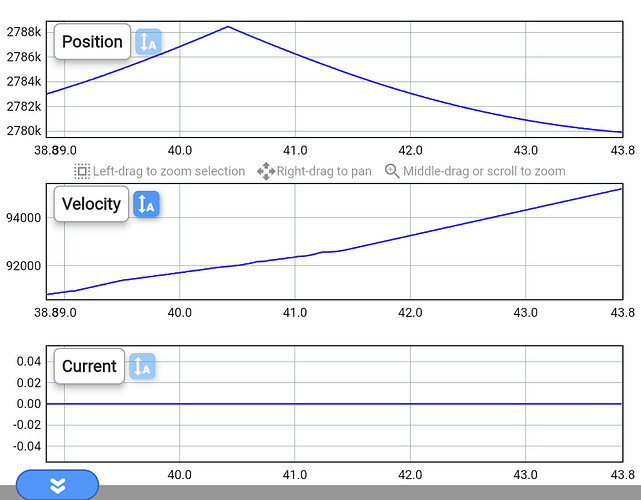Click the gray bar at the bottom
The width and height of the screenshot is (641, 500).
coord(370,492)
